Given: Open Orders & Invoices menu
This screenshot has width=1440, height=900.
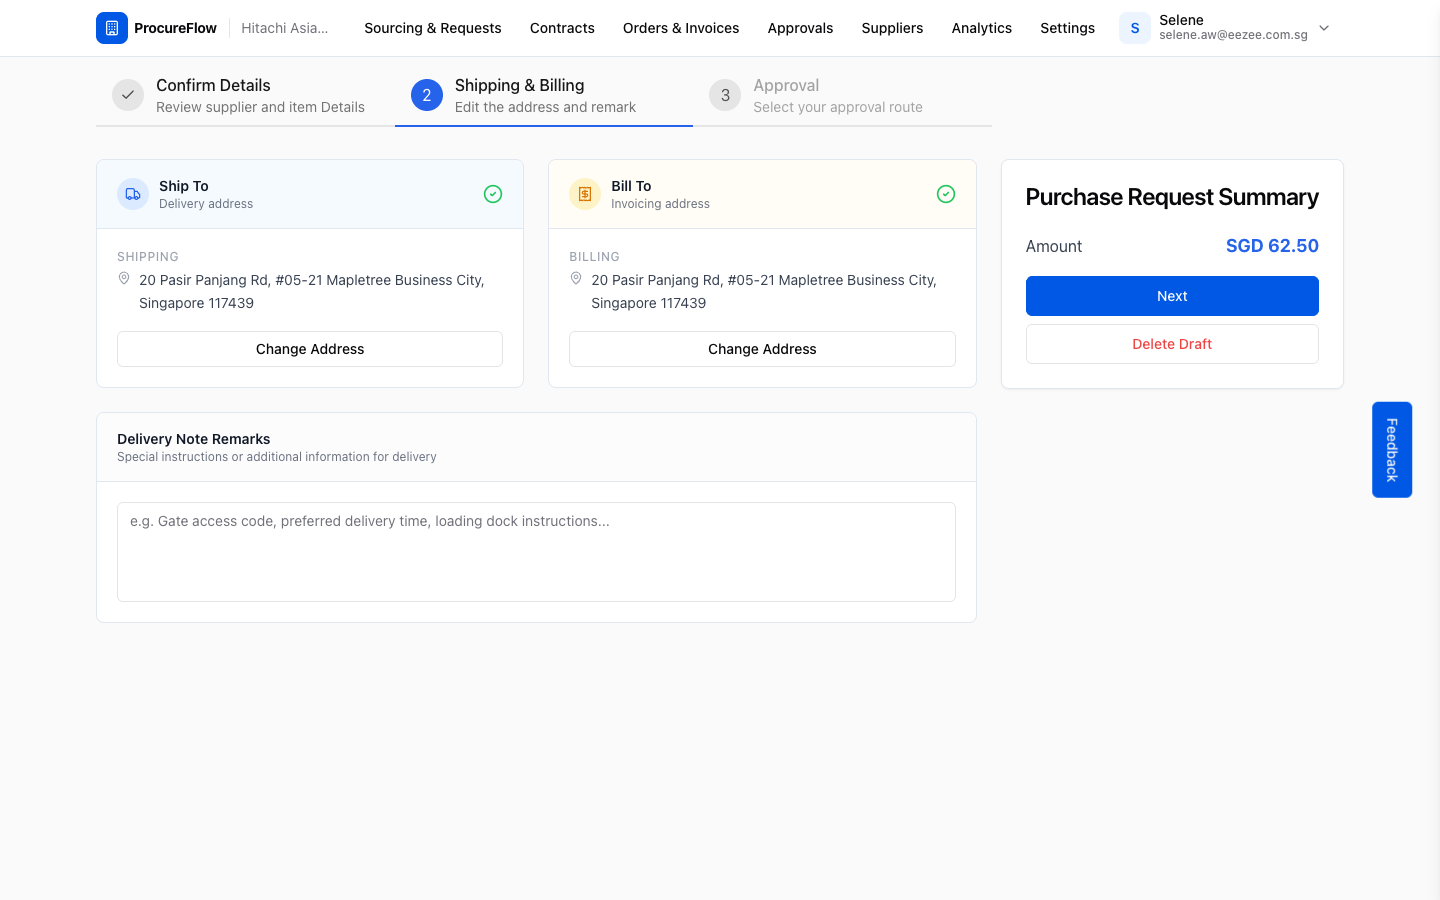Looking at the screenshot, I should tap(681, 28).
